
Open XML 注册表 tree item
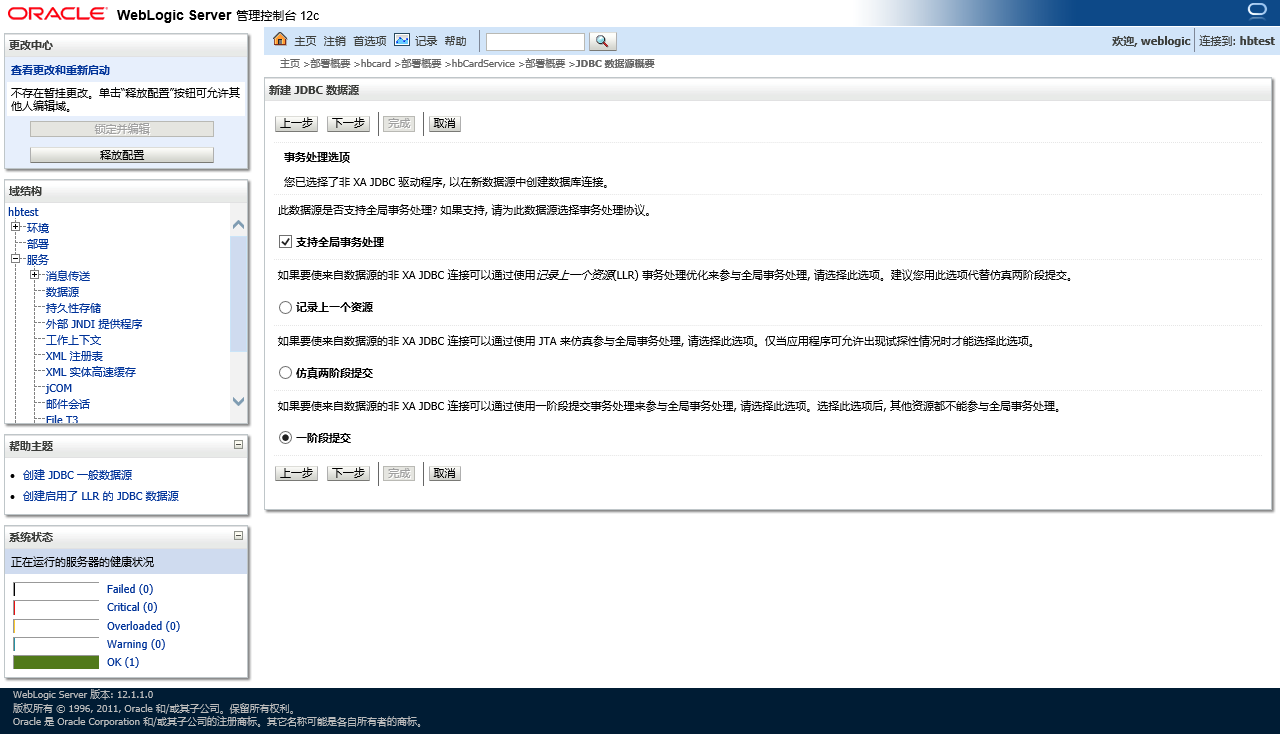[74, 356]
